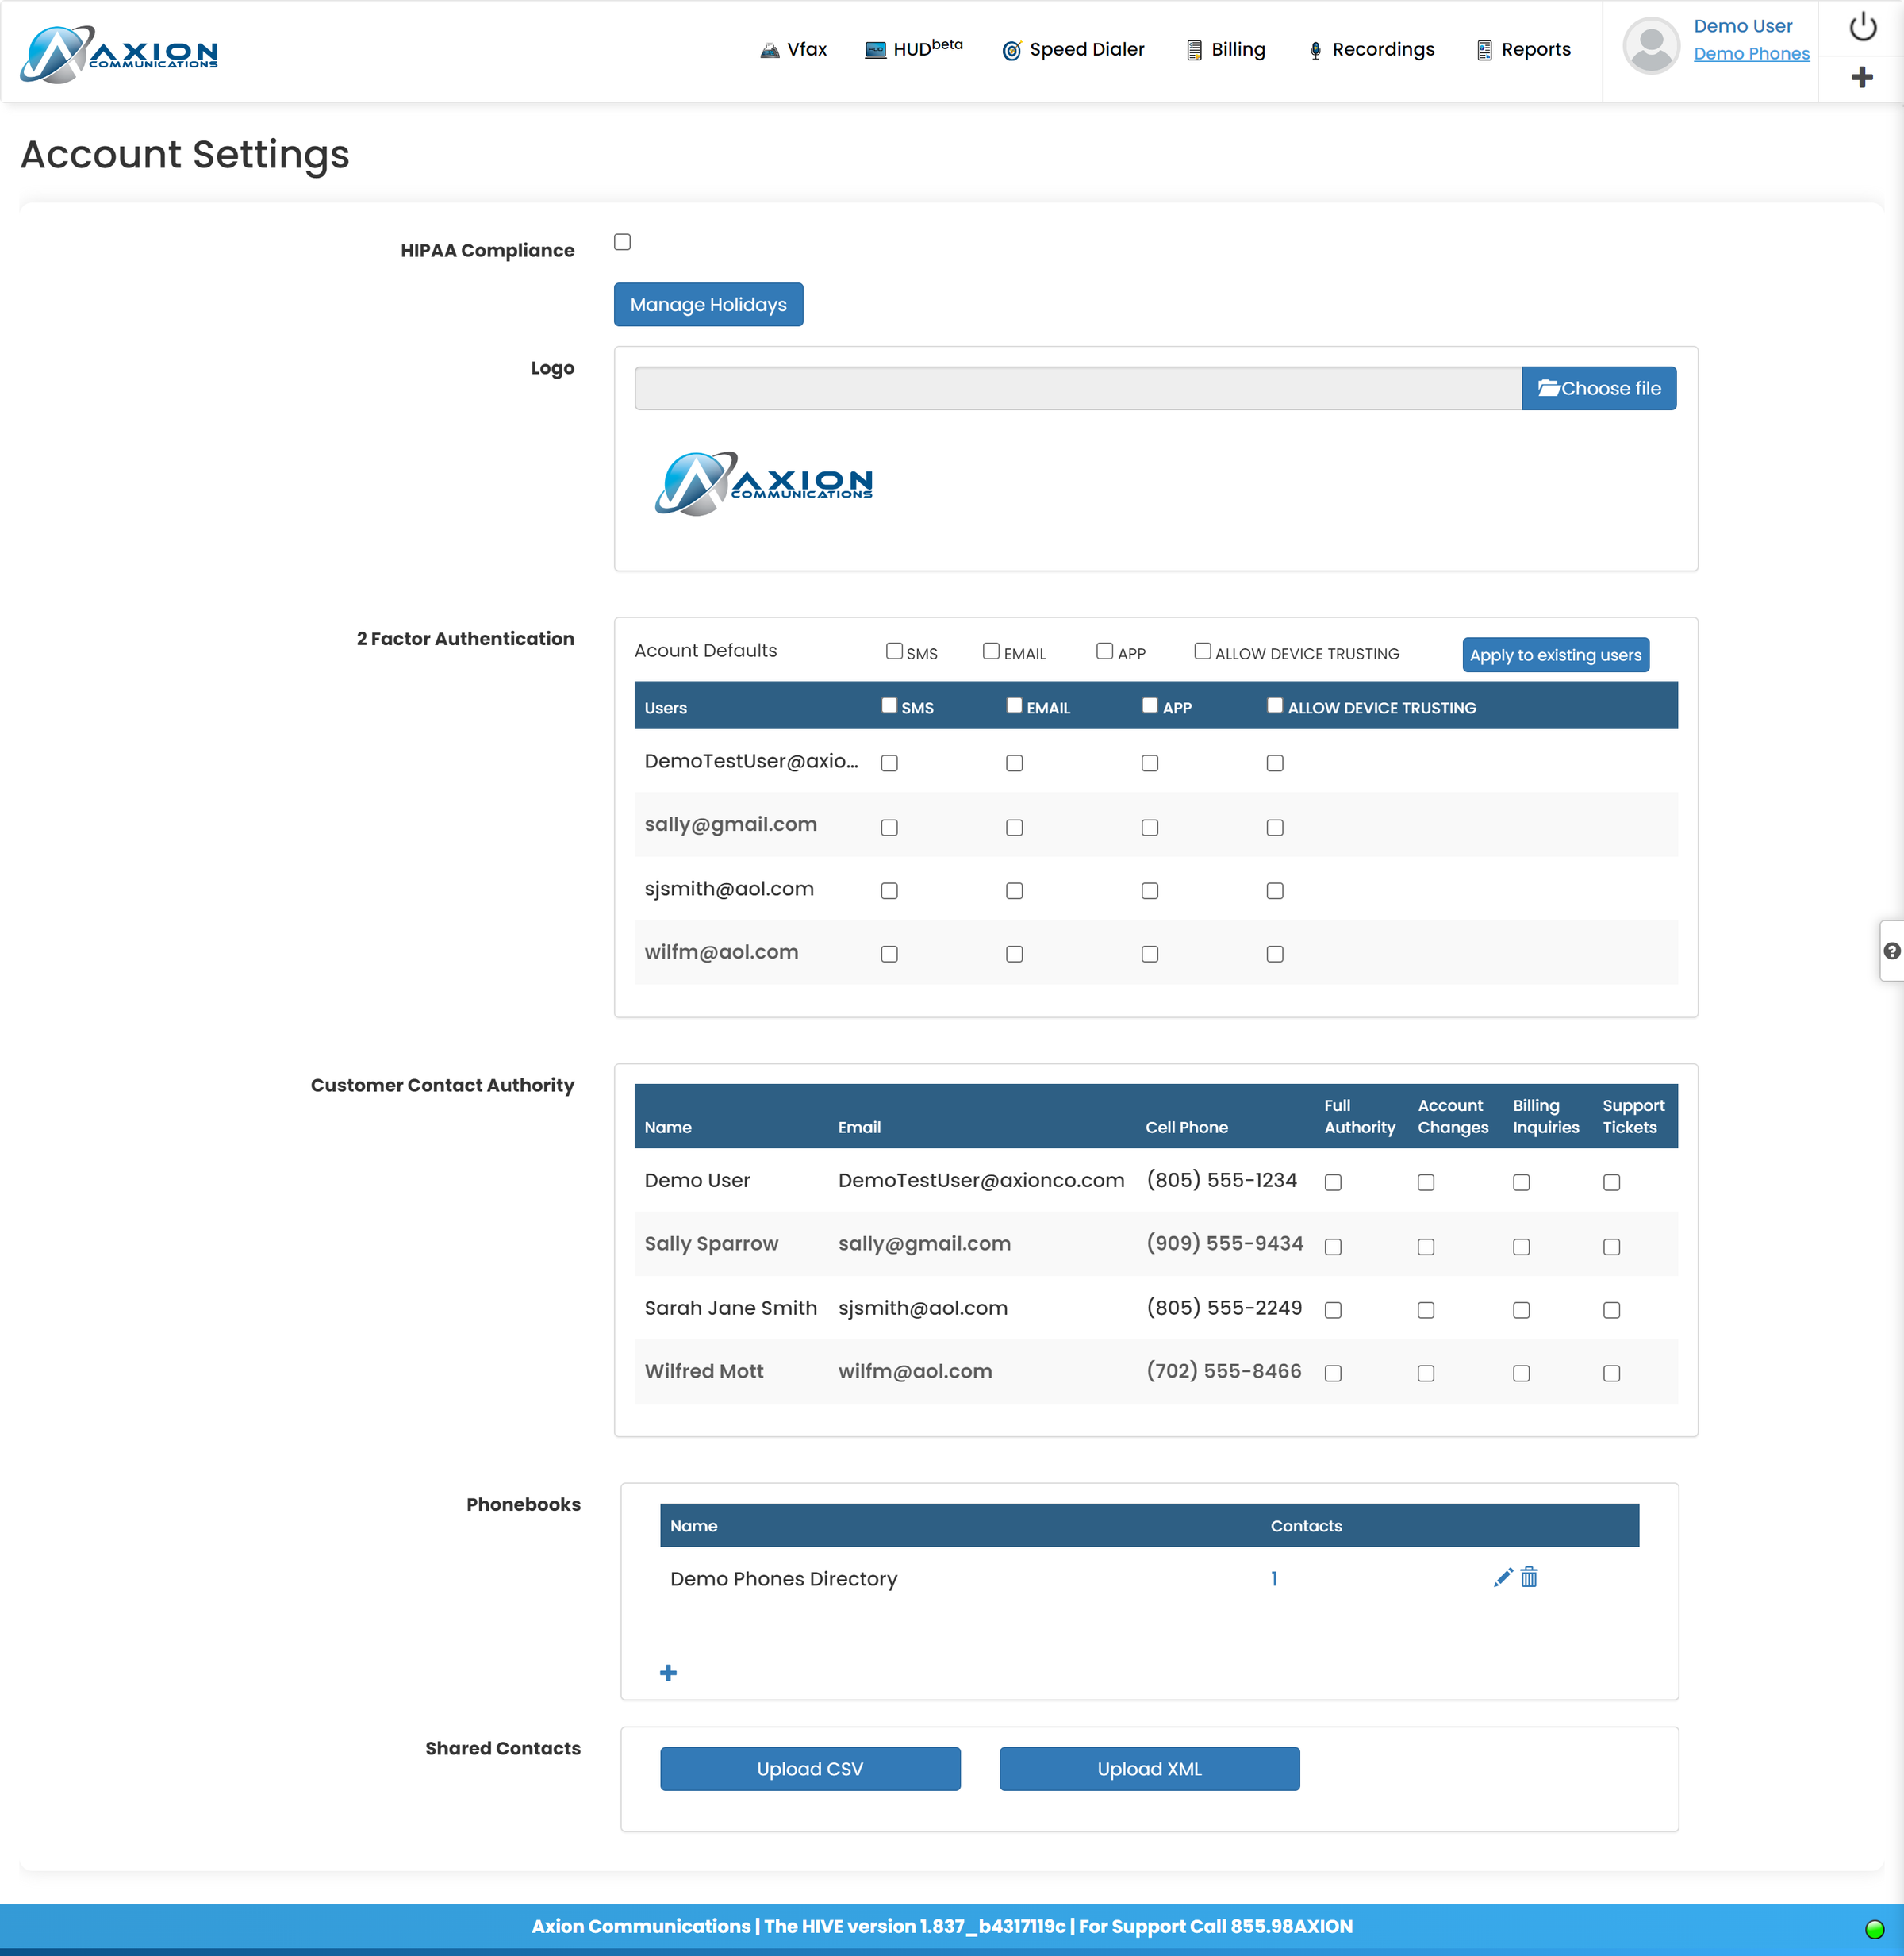Click the uploaded Axion logo preview
Screen dimensions: 1904x1956
coord(763,483)
